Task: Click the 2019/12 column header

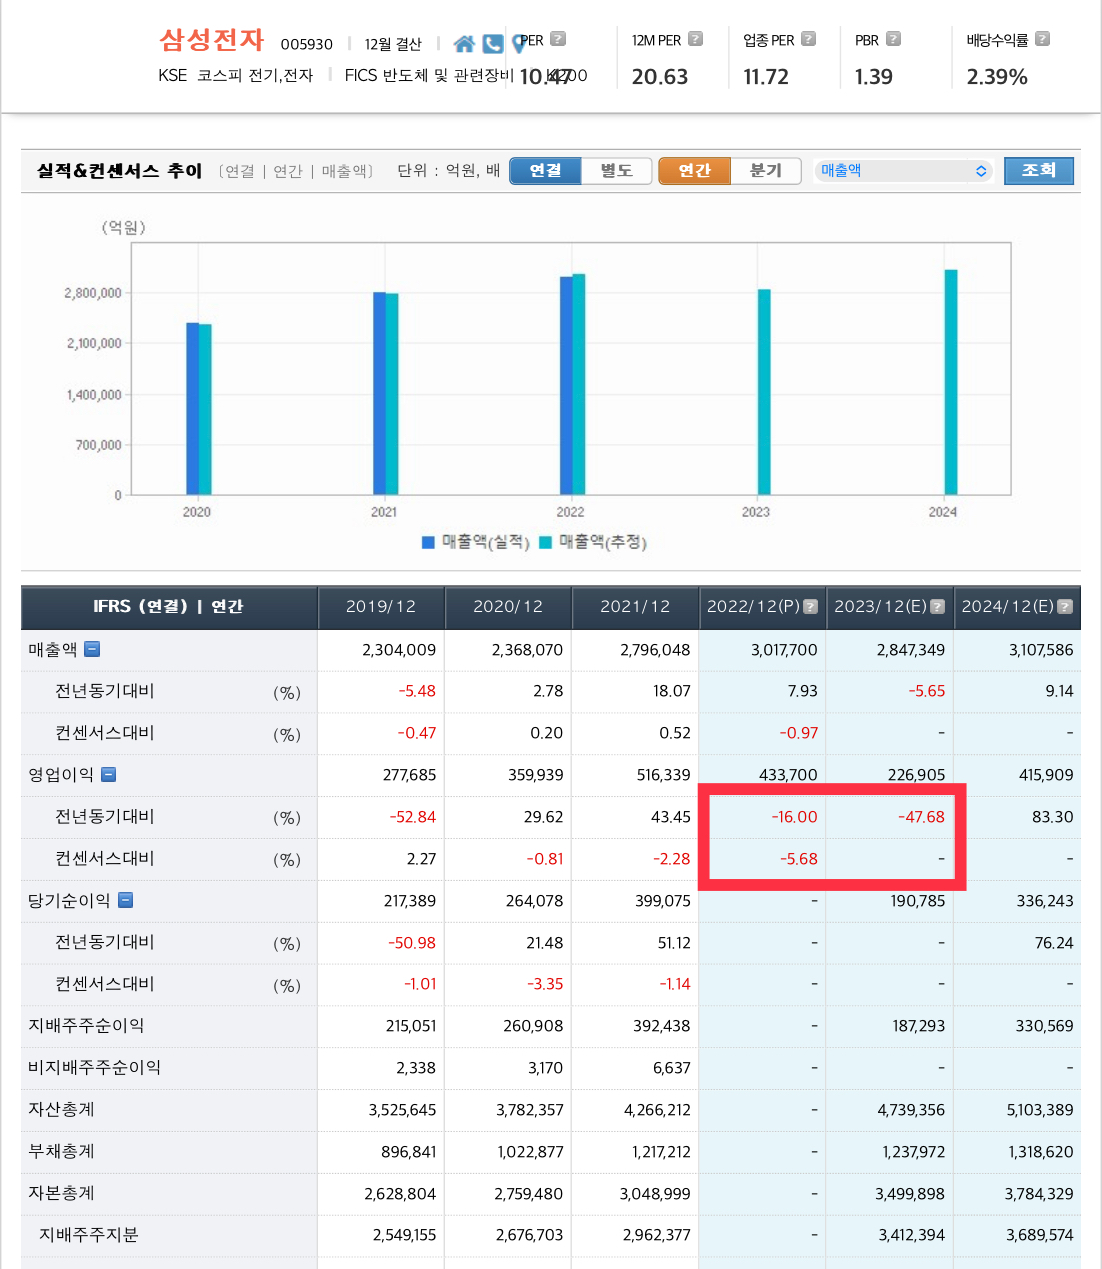Action: (381, 606)
